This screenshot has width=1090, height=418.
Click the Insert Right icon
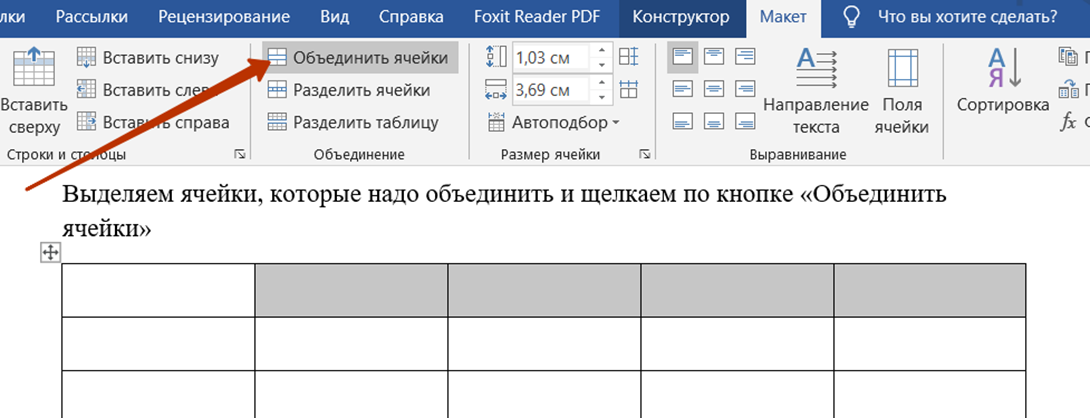point(86,122)
